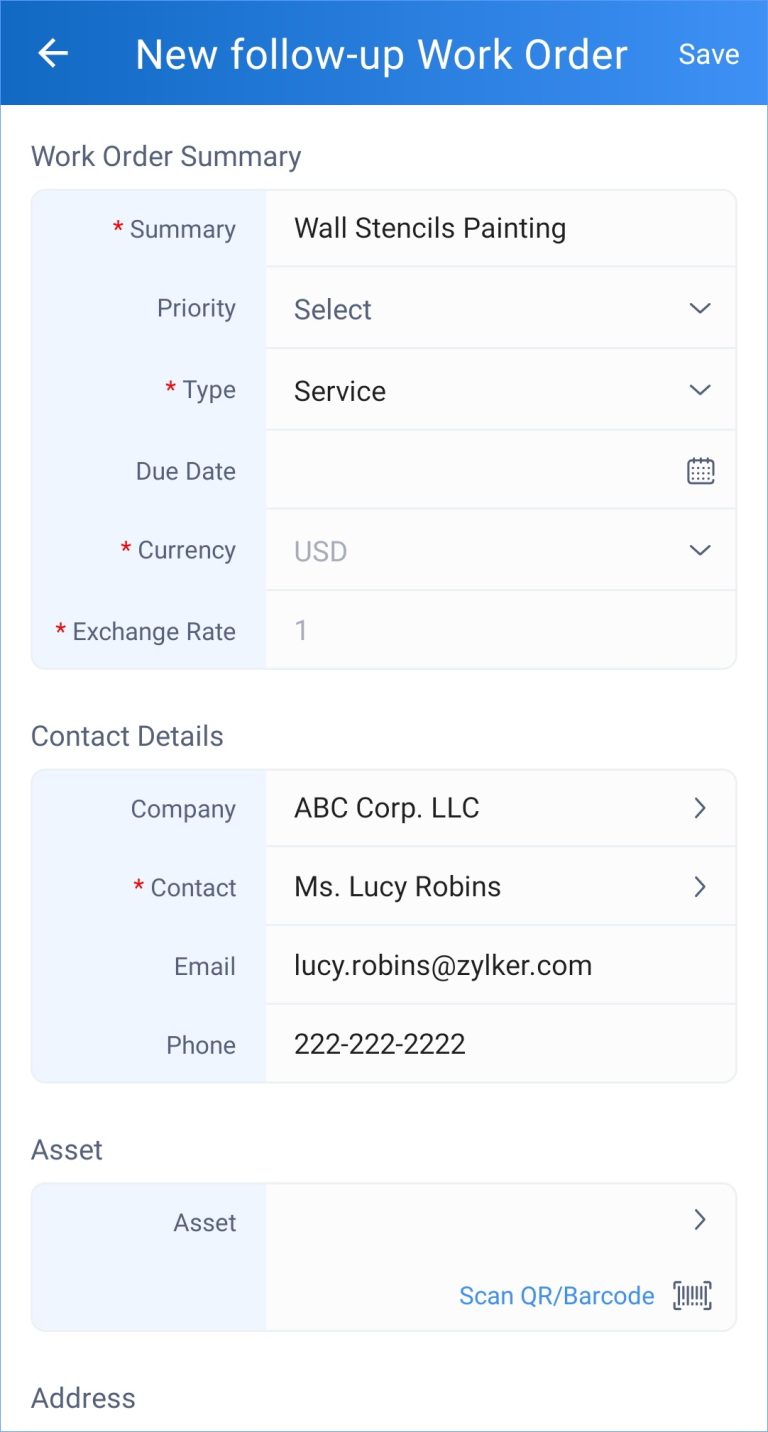Click the empty Asset field
This screenshot has height=1432, width=768.
pos(470,1221)
